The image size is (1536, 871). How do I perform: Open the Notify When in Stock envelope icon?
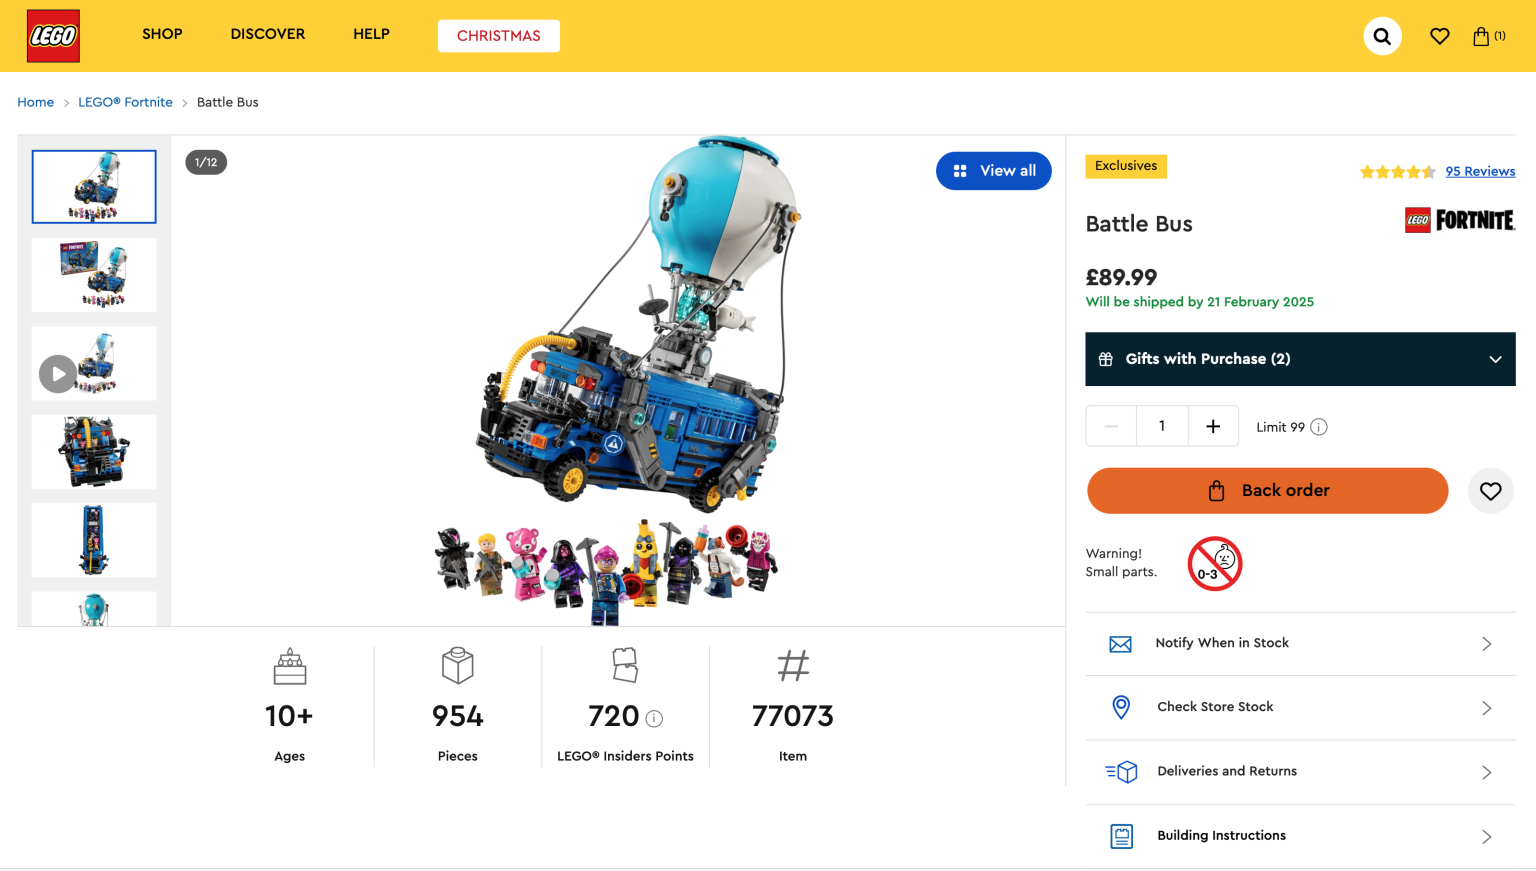[x=1121, y=644]
